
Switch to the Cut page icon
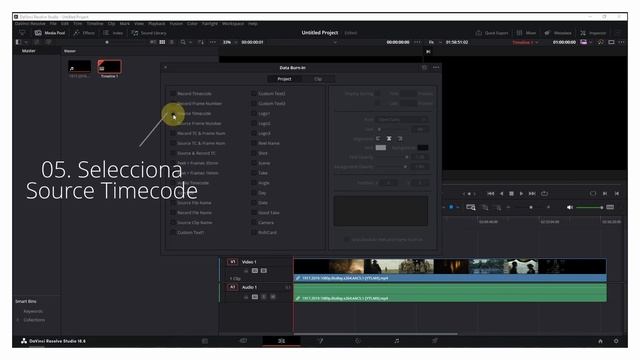point(243,341)
